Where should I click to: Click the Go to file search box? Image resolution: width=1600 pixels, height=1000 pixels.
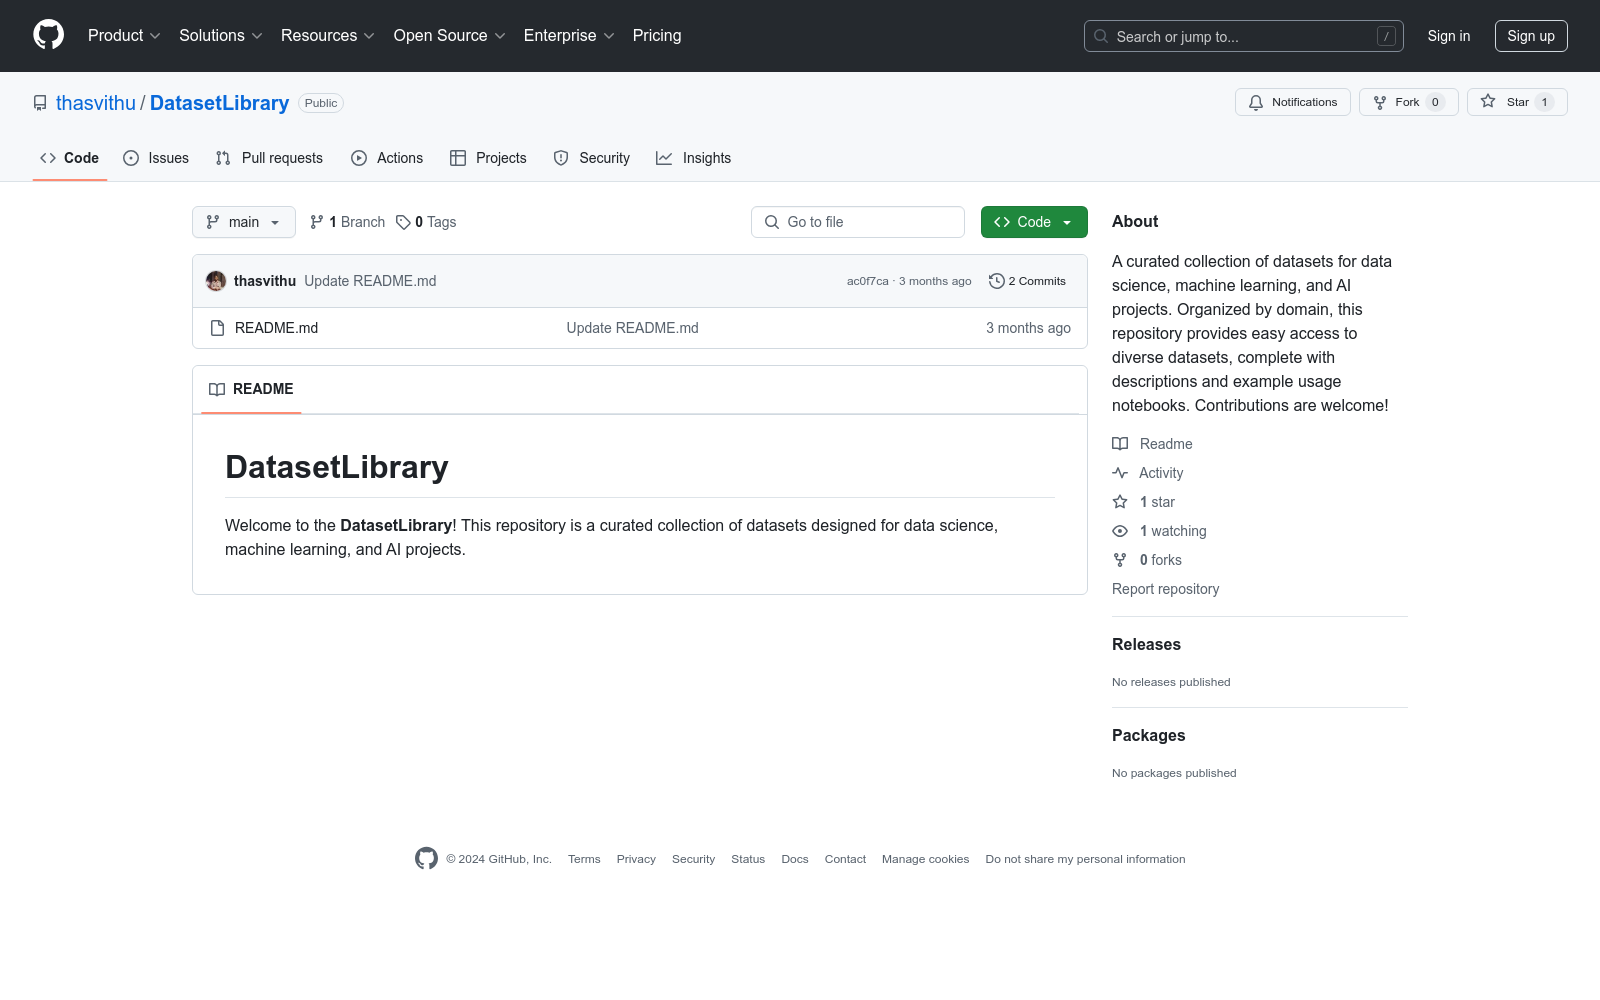(858, 222)
